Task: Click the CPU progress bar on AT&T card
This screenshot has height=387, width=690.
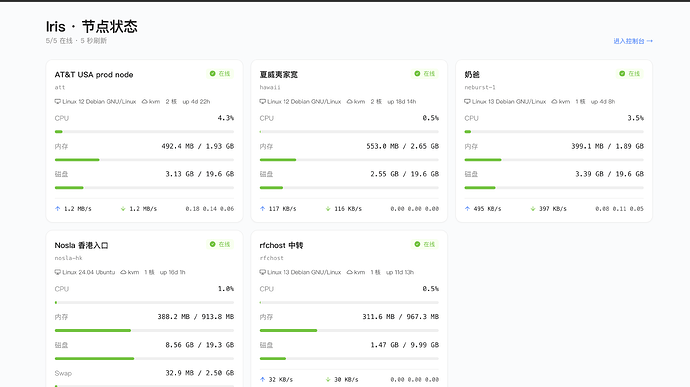Action: pos(144,132)
